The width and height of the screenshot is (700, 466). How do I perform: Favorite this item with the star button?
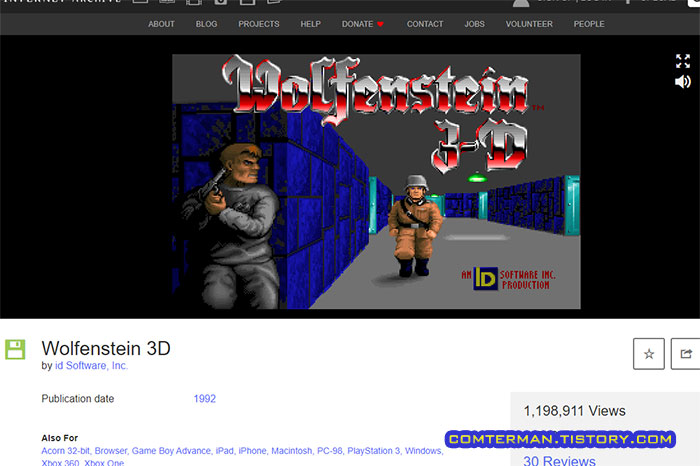coord(649,354)
